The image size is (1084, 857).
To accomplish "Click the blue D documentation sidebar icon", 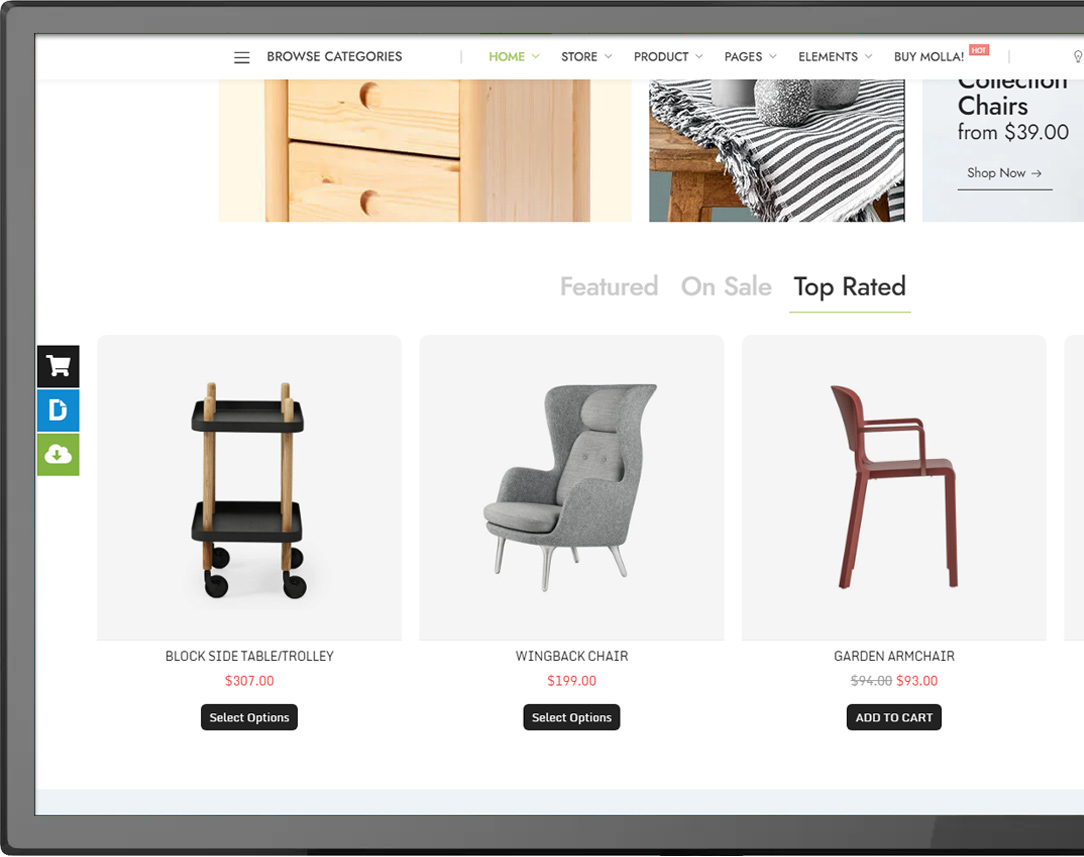I will [x=58, y=411].
